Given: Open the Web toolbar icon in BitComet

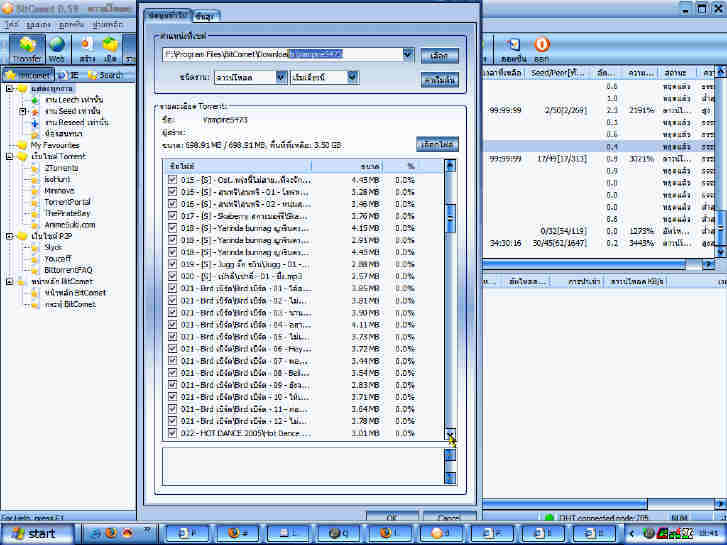Looking at the screenshot, I should (x=57, y=49).
